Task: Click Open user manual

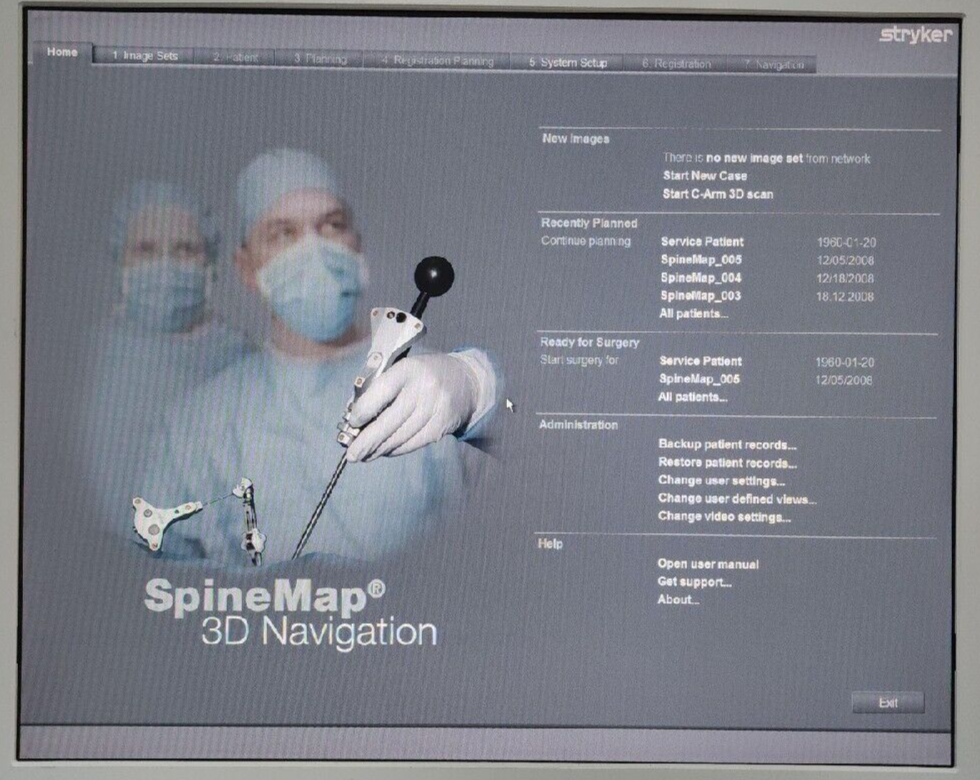Action: (708, 564)
